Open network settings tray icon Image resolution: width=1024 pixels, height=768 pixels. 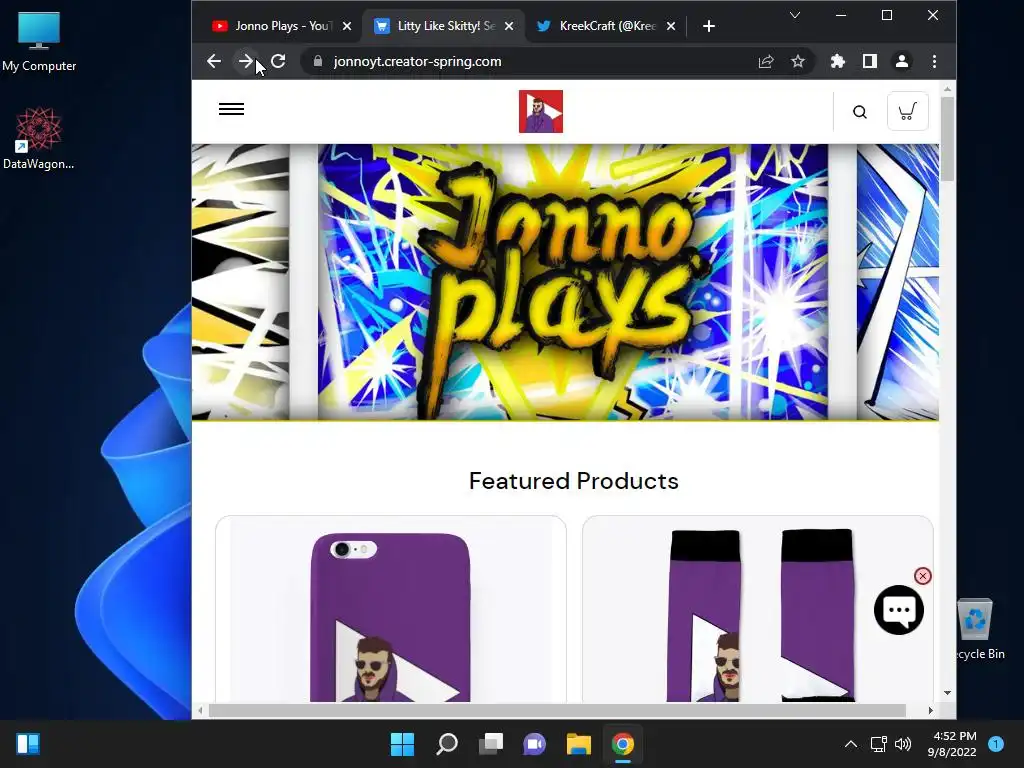(879, 744)
